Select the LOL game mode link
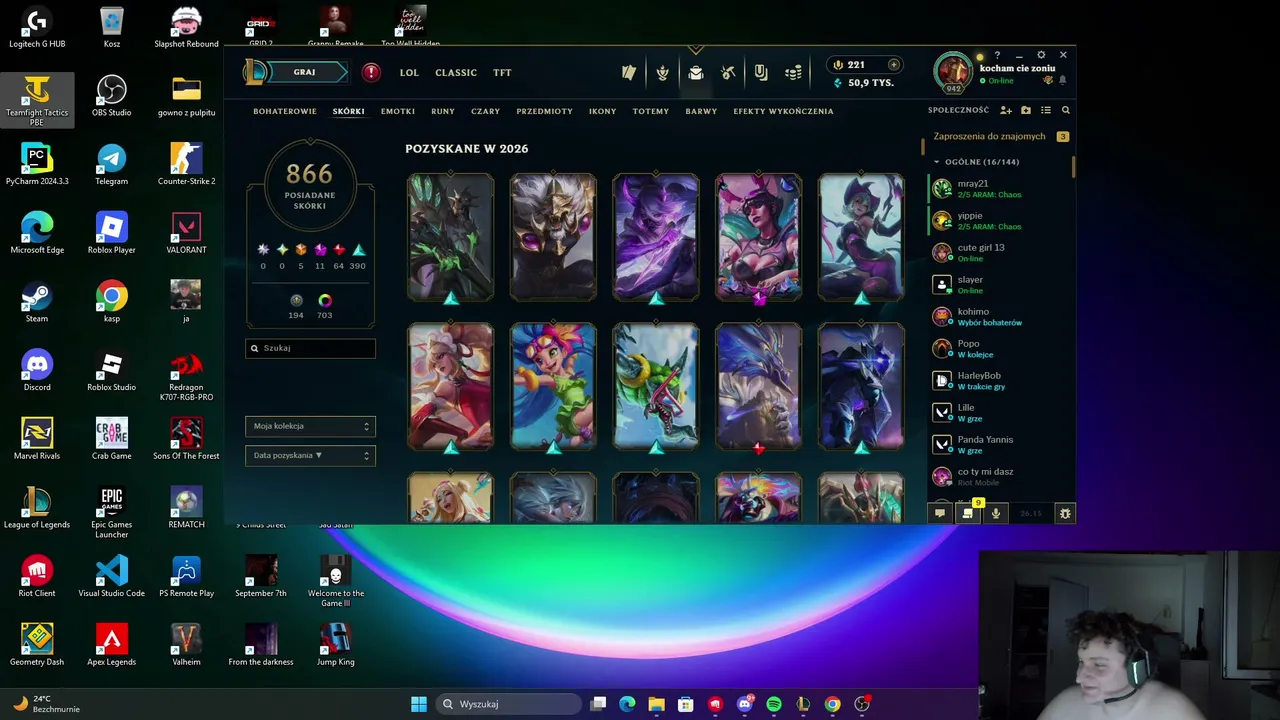The width and height of the screenshot is (1280, 720). (x=409, y=72)
